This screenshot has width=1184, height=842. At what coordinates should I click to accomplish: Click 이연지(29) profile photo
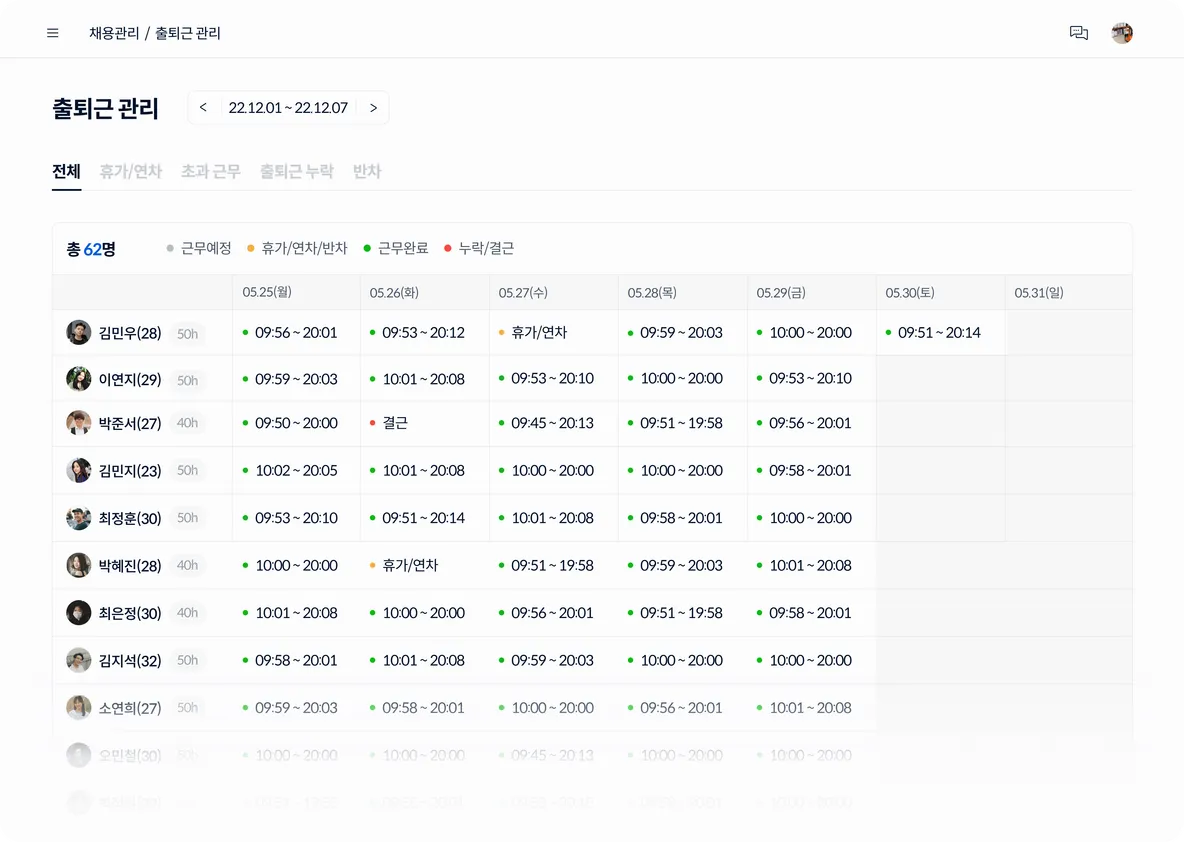click(x=79, y=379)
